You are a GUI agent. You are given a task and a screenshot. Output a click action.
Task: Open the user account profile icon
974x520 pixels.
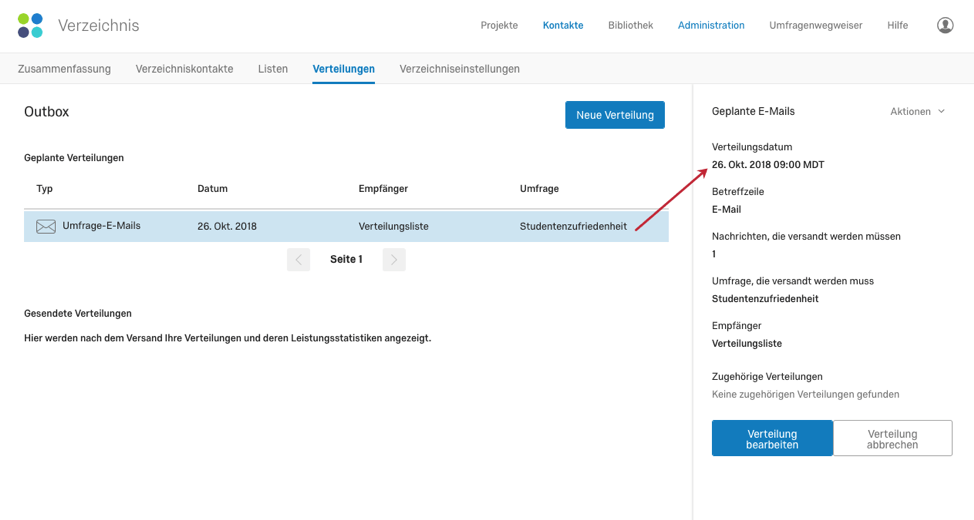(x=945, y=25)
